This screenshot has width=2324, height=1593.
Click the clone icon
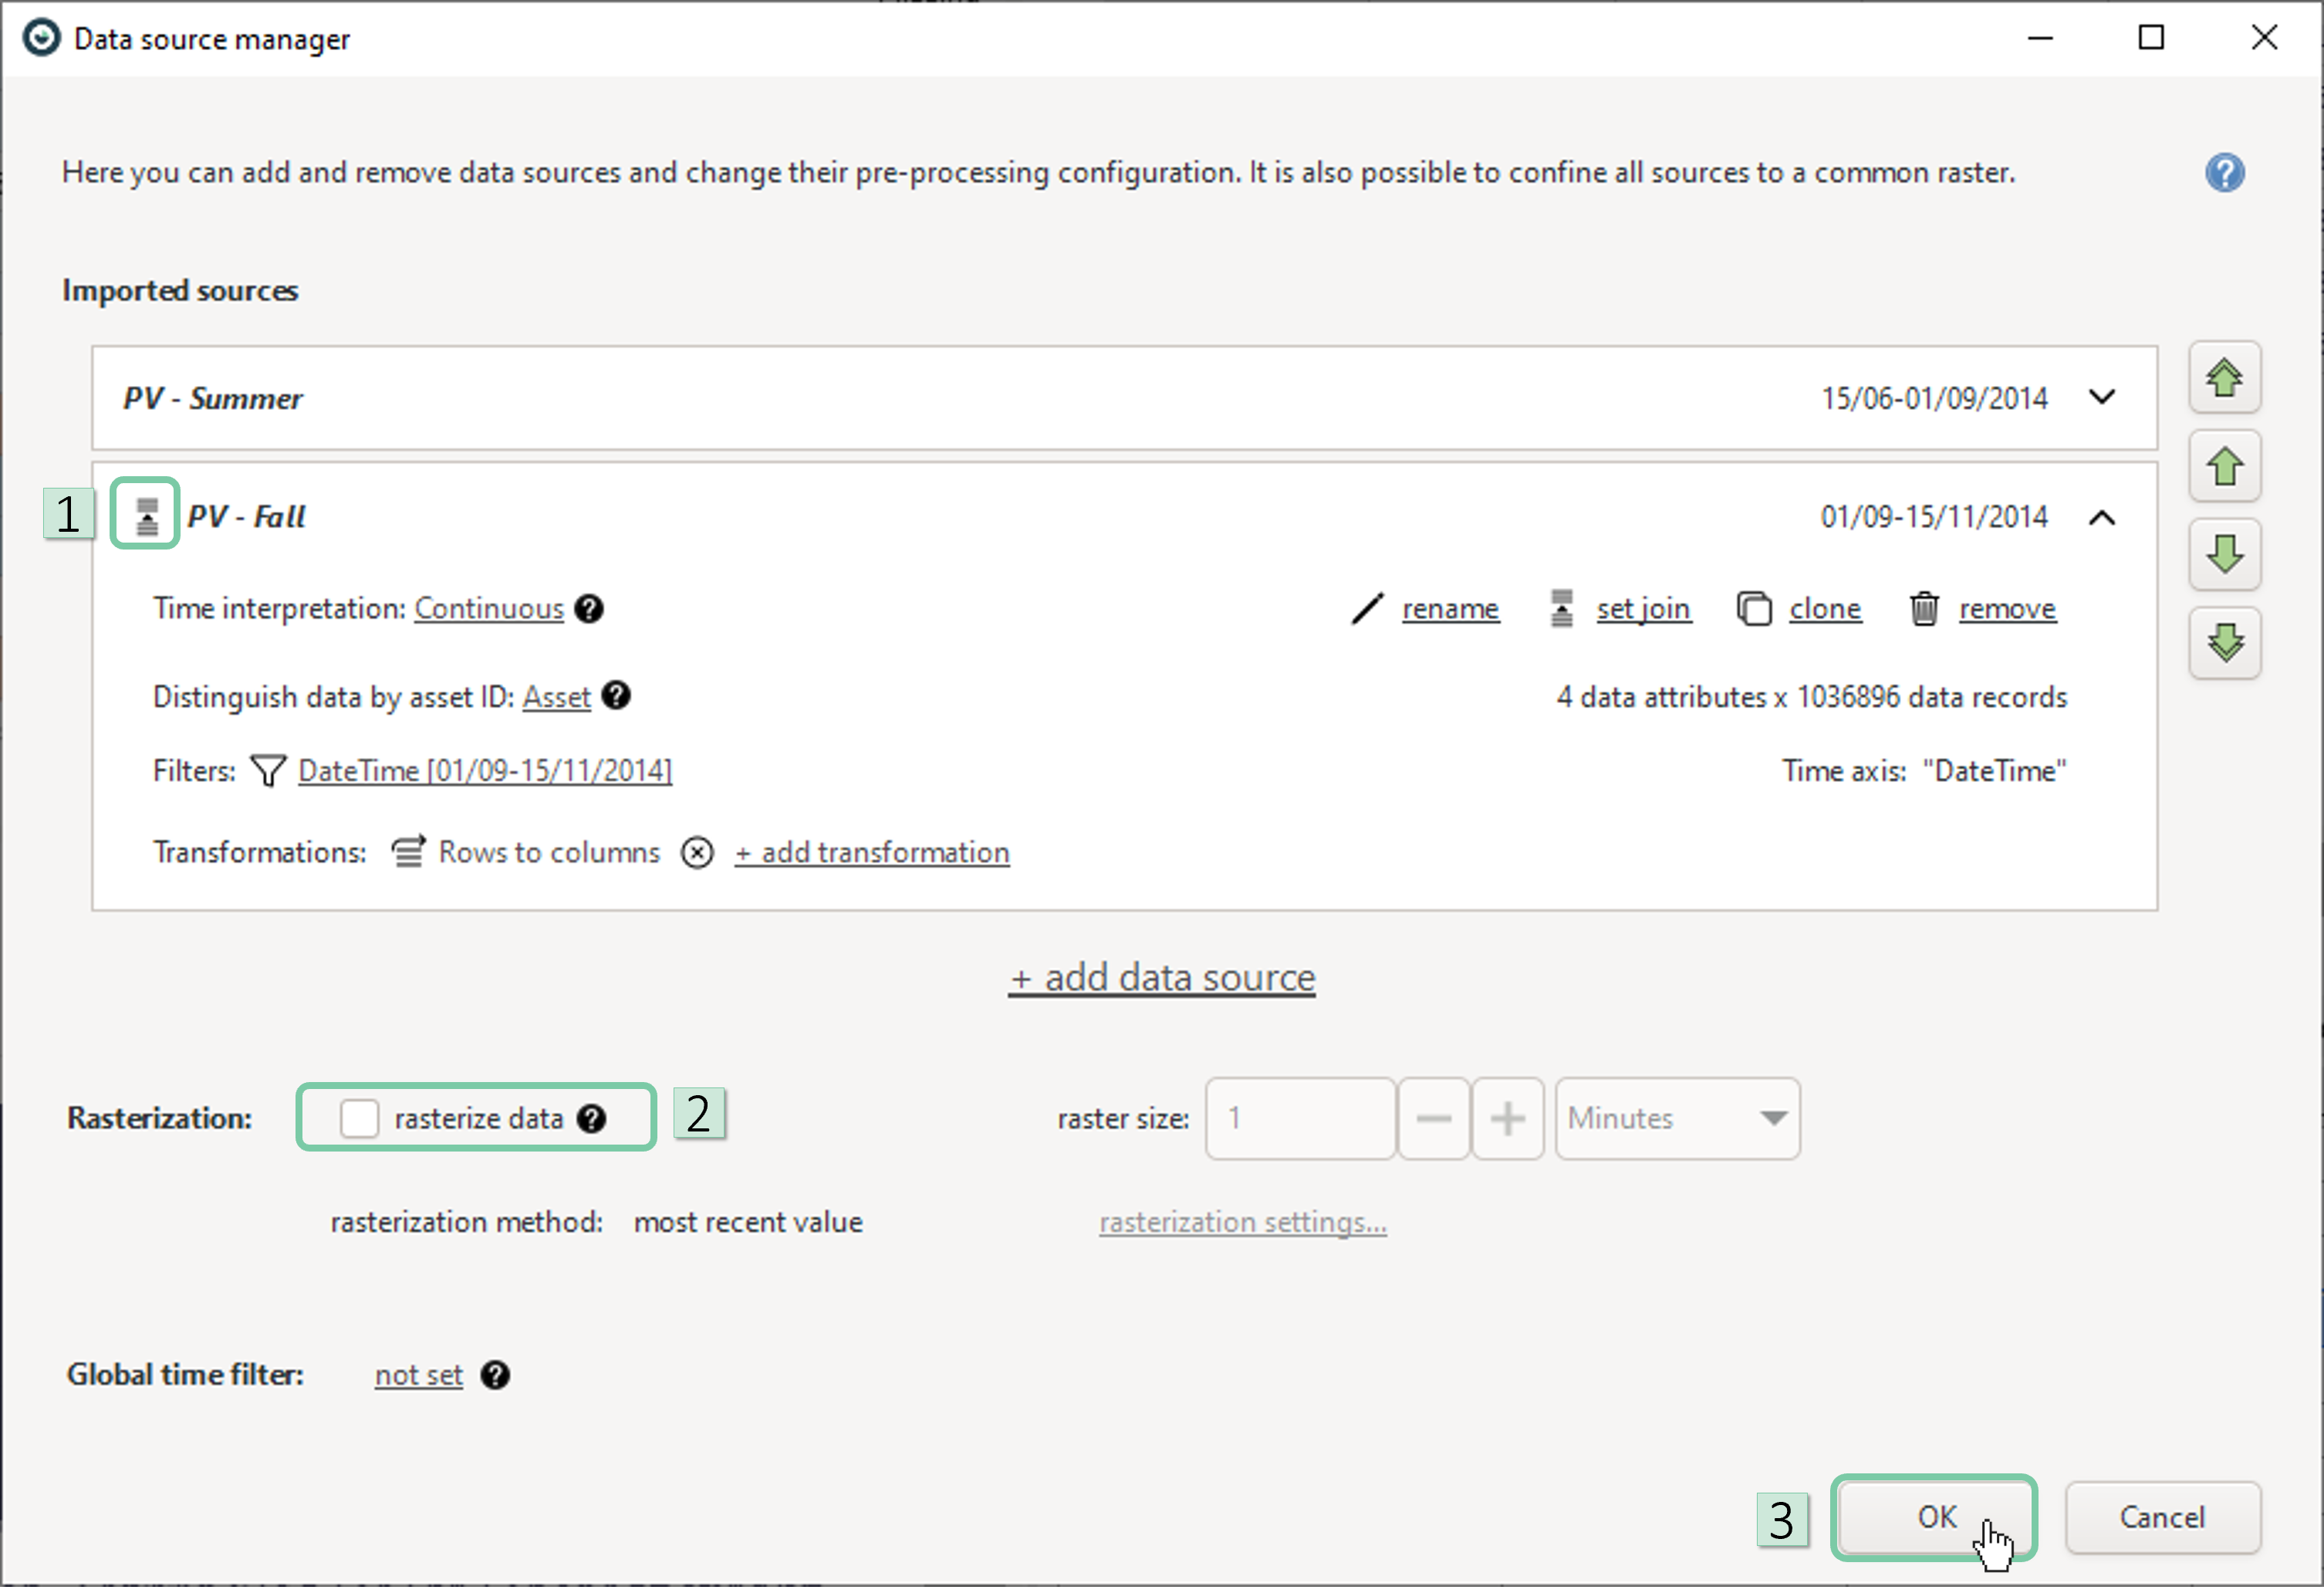tap(1754, 609)
